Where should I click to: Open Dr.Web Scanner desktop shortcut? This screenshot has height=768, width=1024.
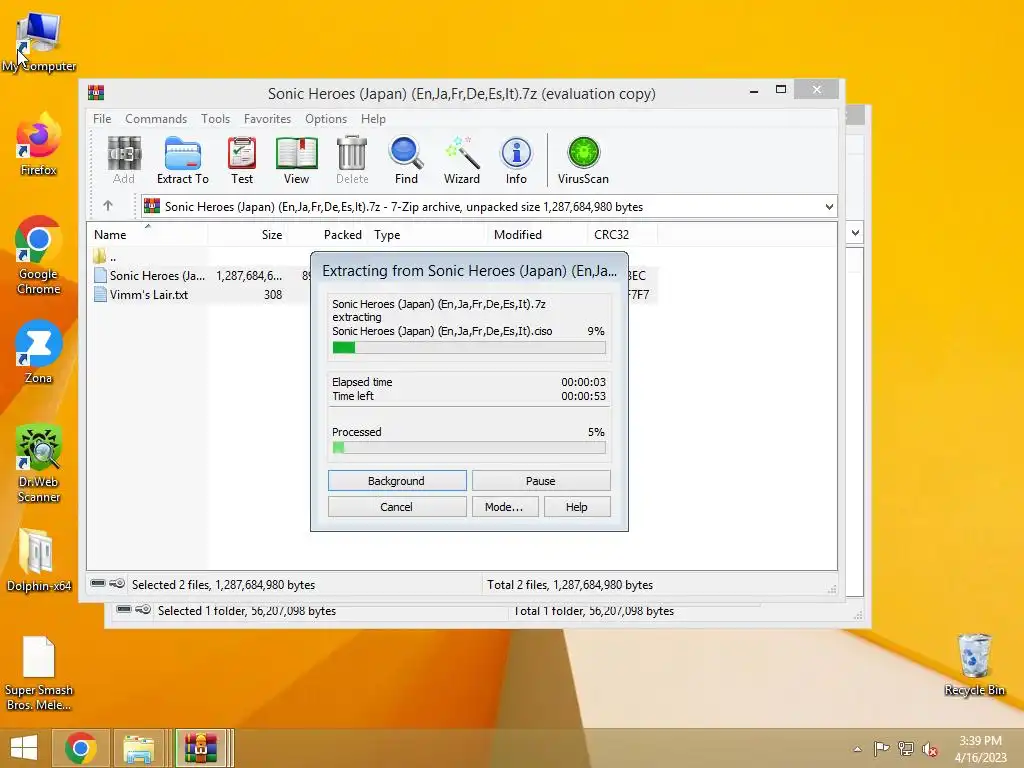[x=39, y=463]
